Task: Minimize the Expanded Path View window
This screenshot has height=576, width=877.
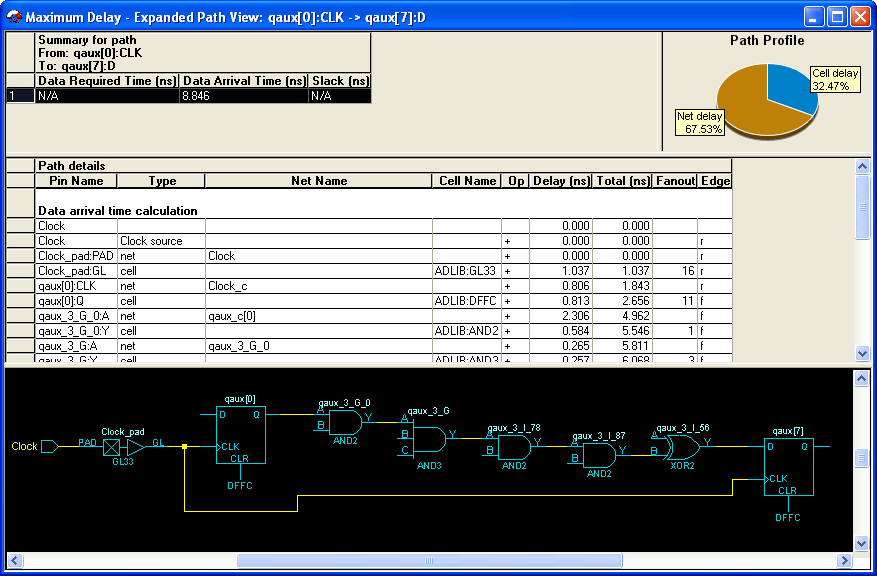Action: [x=814, y=17]
